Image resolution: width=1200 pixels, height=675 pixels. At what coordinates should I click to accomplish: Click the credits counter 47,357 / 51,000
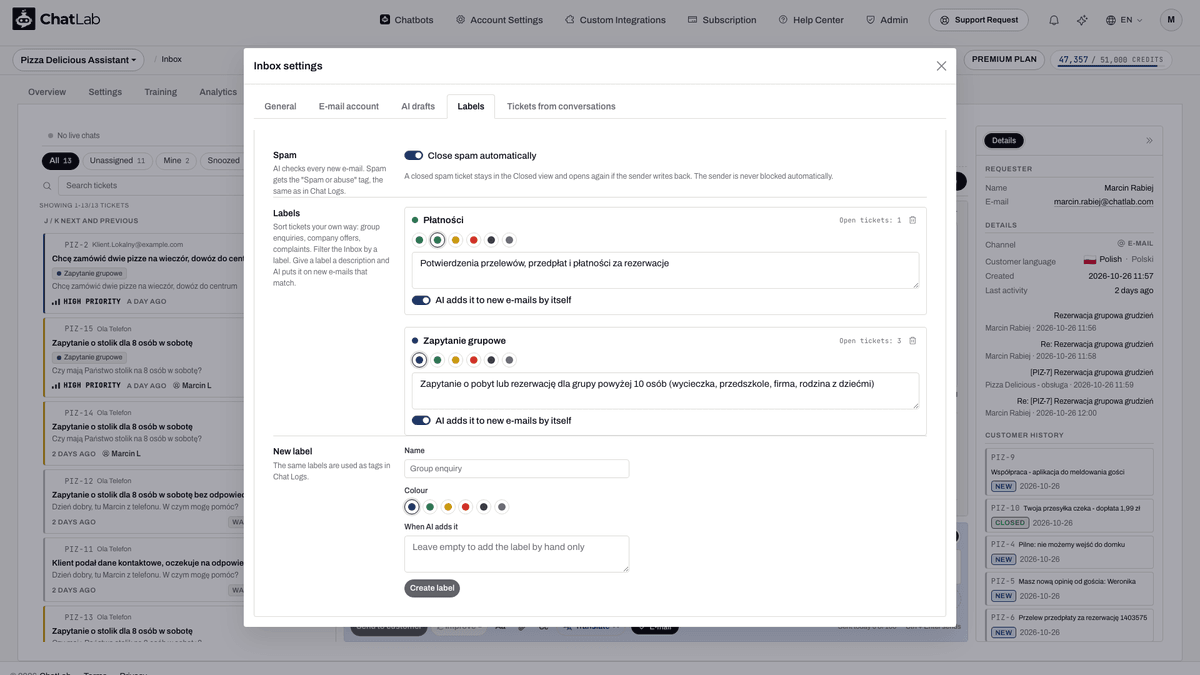[1111, 60]
